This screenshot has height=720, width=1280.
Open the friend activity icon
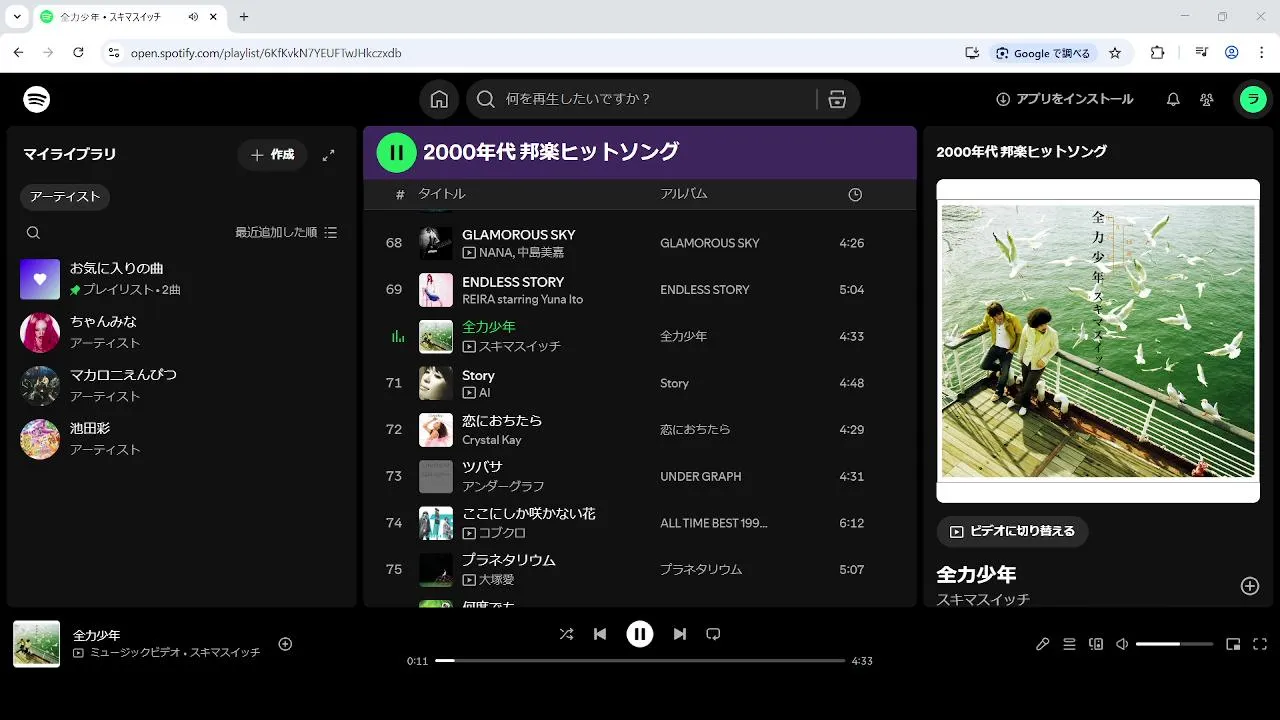click(x=1207, y=99)
